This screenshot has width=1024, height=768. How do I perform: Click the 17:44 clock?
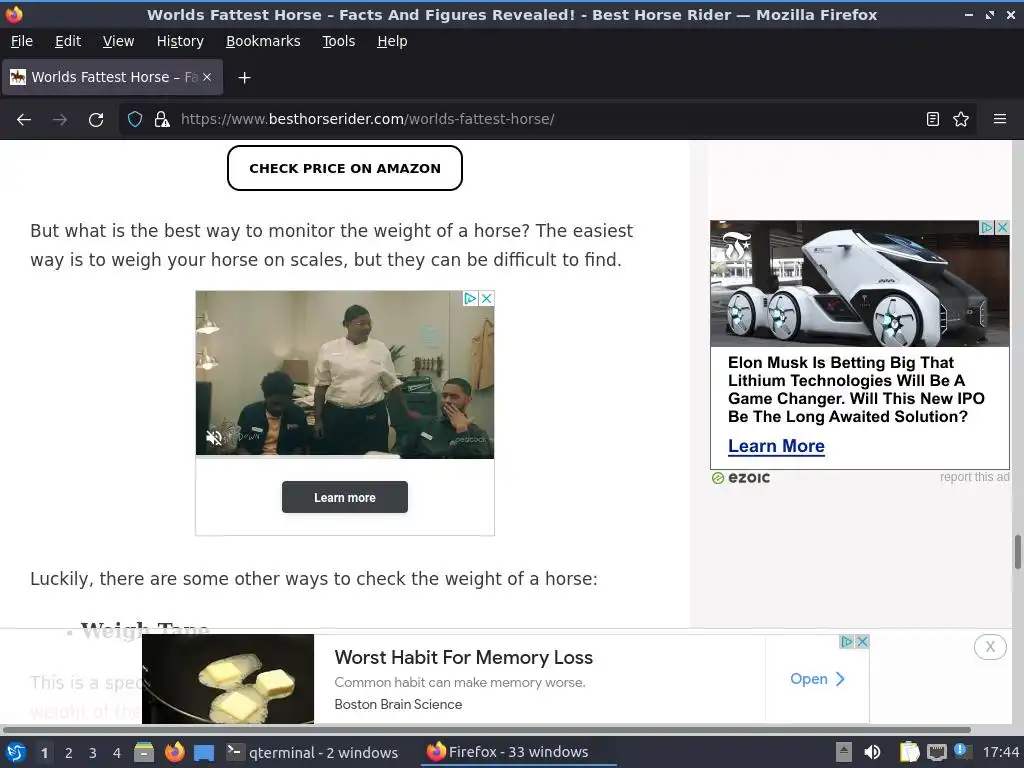[x=1000, y=752]
